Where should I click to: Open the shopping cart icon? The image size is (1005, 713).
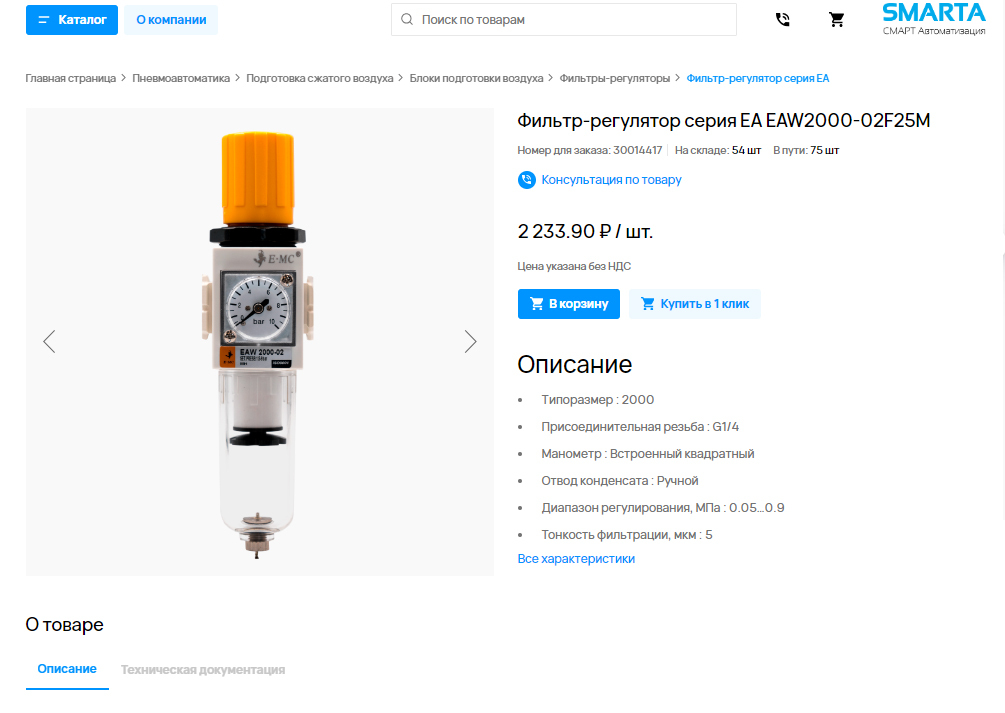(x=836, y=20)
